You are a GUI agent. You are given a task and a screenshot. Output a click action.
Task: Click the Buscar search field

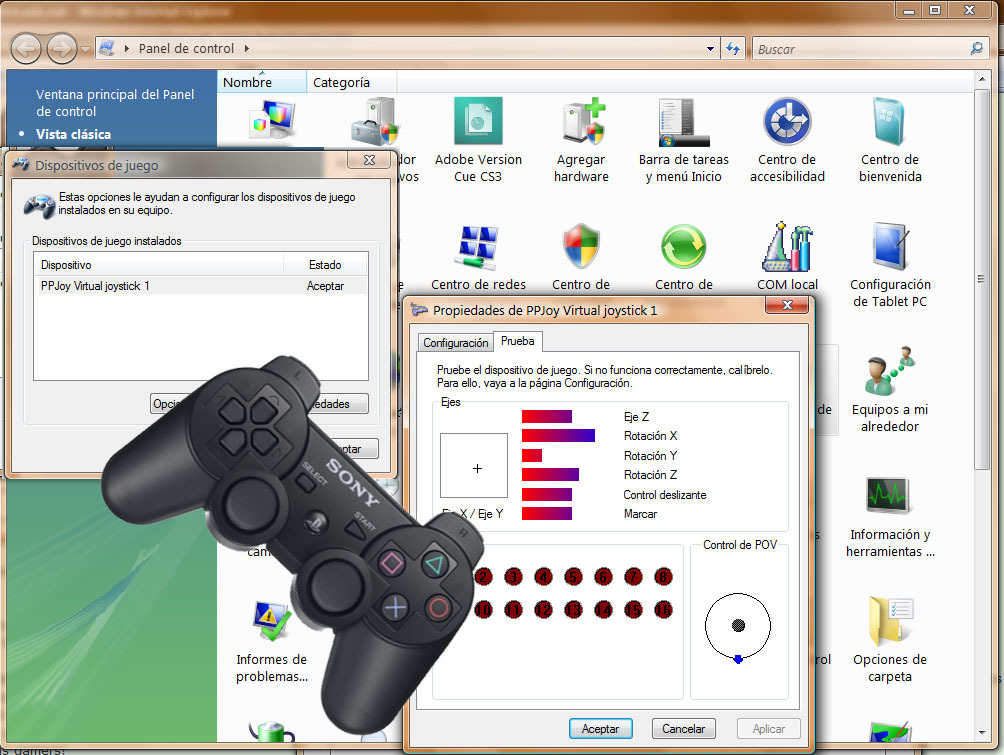coord(860,48)
